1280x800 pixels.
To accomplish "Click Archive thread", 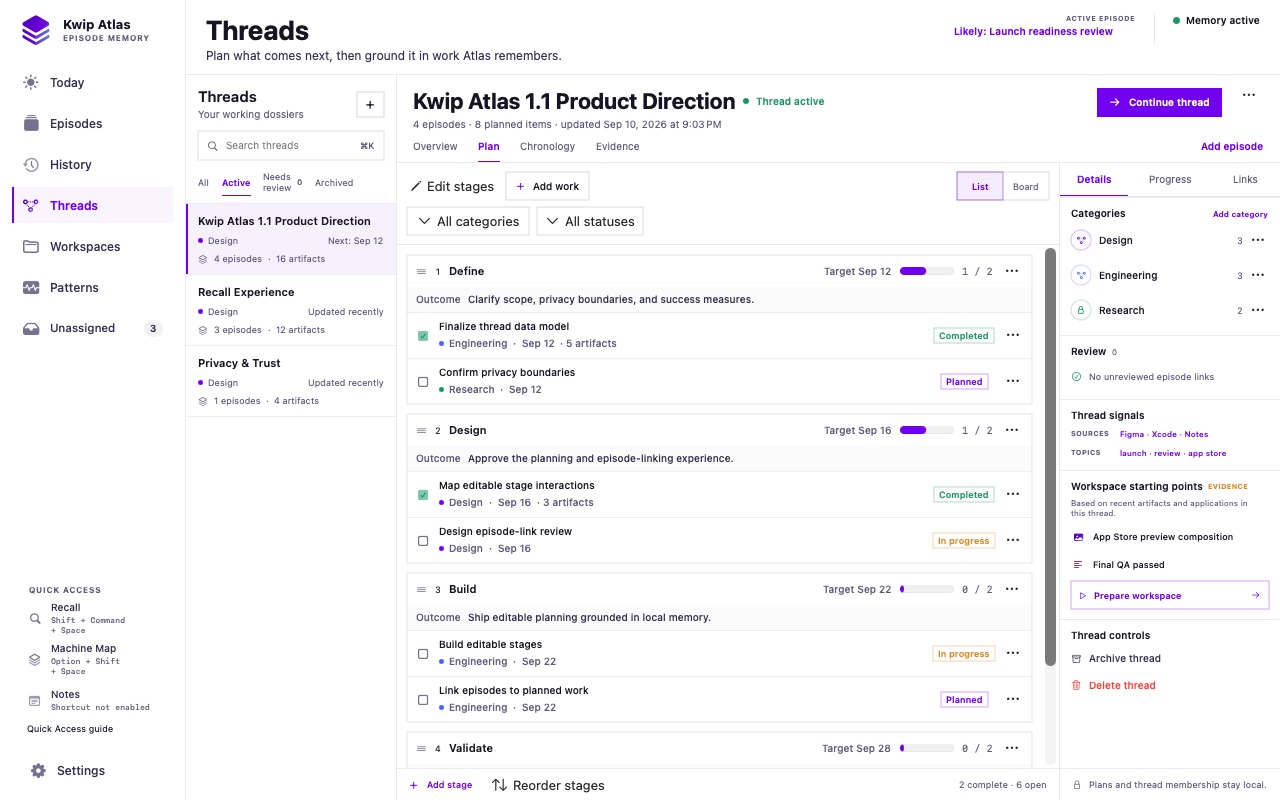I will tap(1116, 659).
